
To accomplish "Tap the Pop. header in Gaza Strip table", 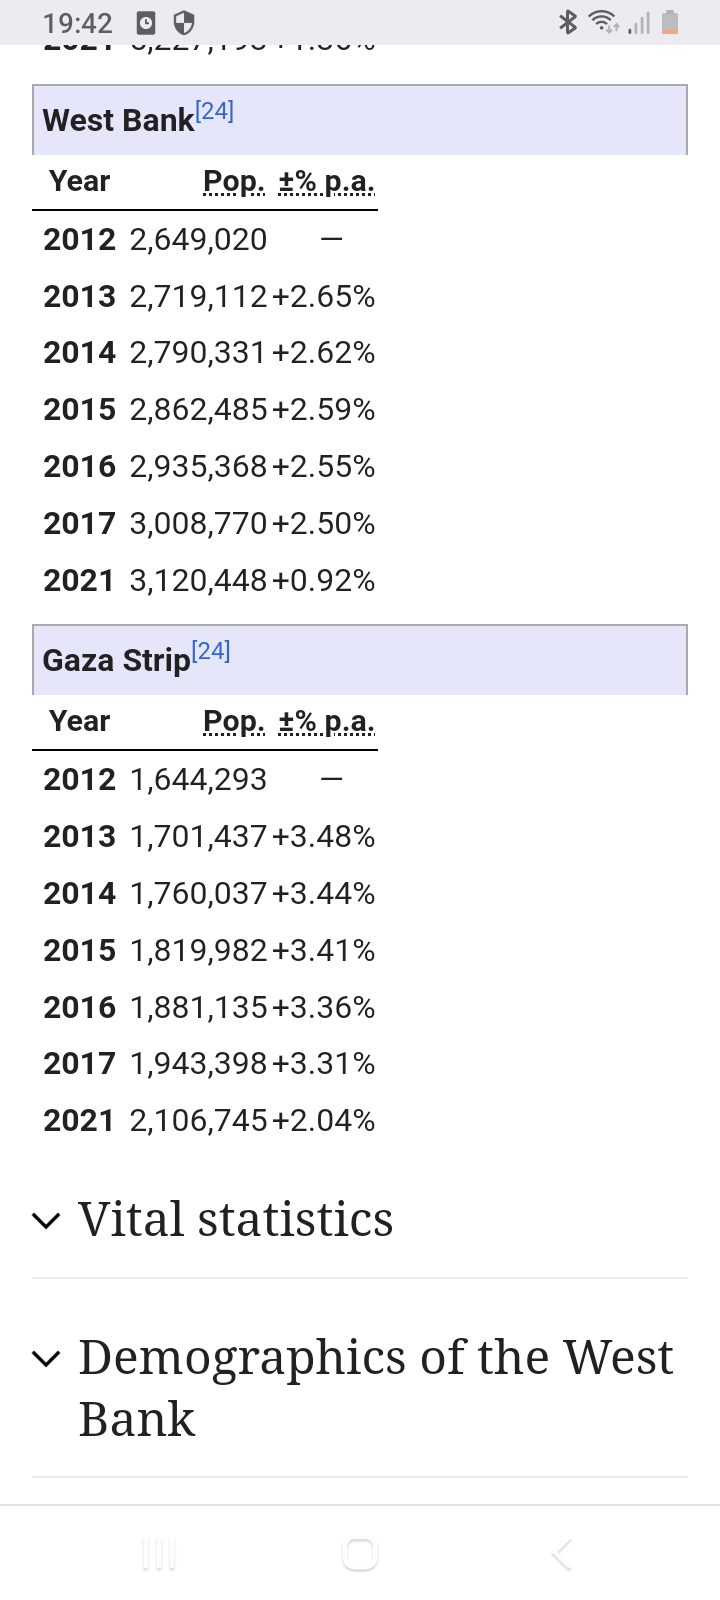I will (234, 722).
